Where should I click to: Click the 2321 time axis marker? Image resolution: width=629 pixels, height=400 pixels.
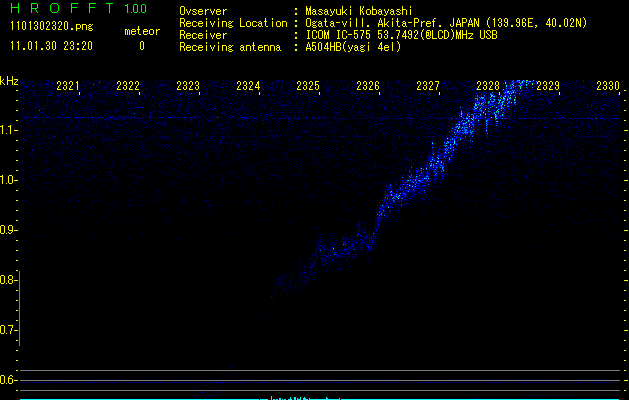click(x=68, y=86)
